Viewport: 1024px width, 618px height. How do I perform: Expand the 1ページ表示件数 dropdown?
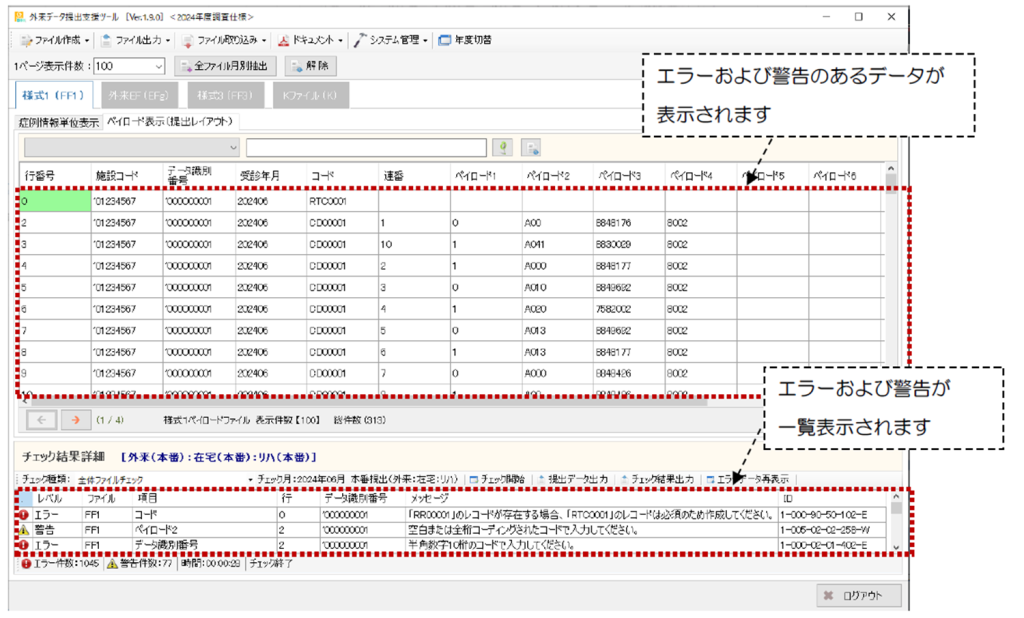(x=159, y=67)
